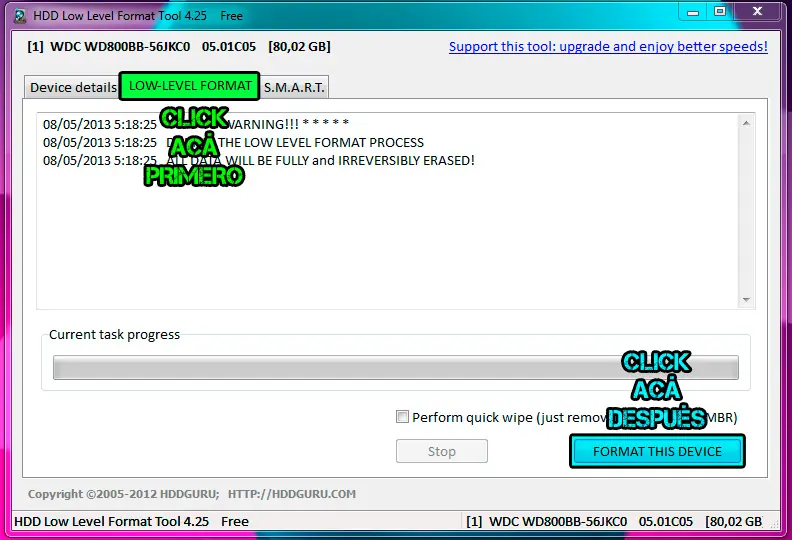Click the first log line ending in 'WARNING!!! * * * * *'
Image resolution: width=792 pixels, height=540 pixels.
196,124
